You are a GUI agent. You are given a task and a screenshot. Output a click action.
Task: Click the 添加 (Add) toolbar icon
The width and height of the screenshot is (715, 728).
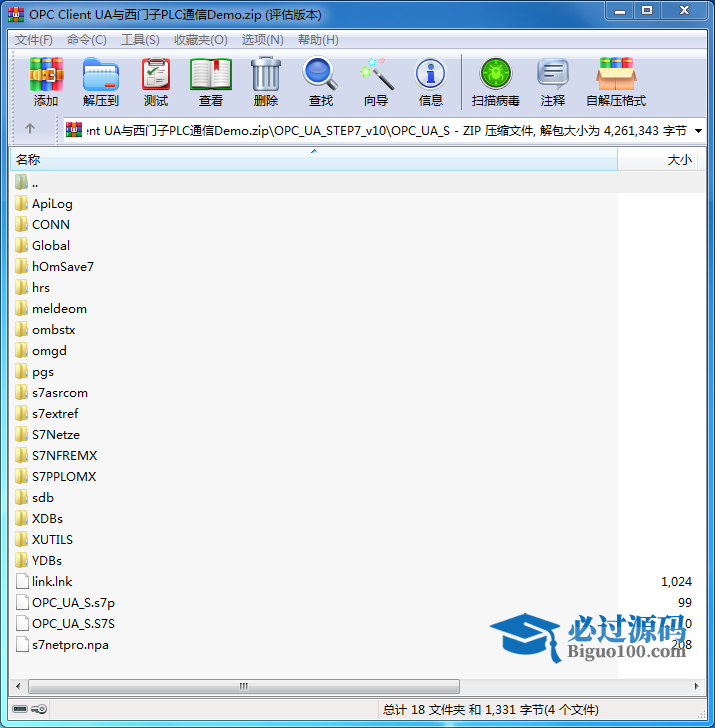(x=46, y=82)
